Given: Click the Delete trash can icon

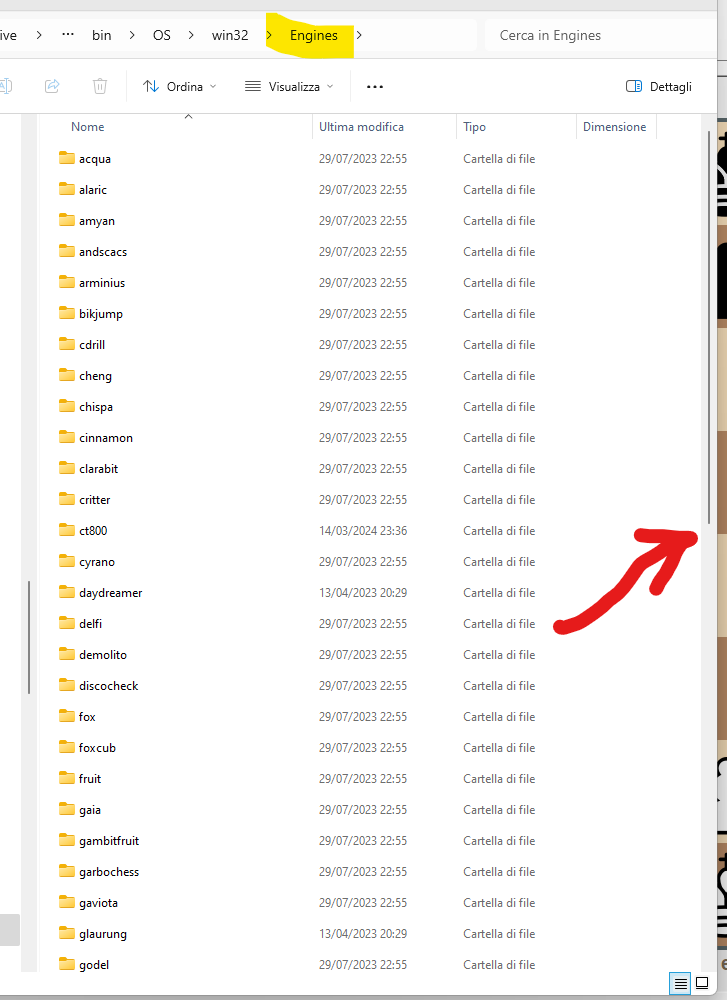Looking at the screenshot, I should tap(100, 87).
